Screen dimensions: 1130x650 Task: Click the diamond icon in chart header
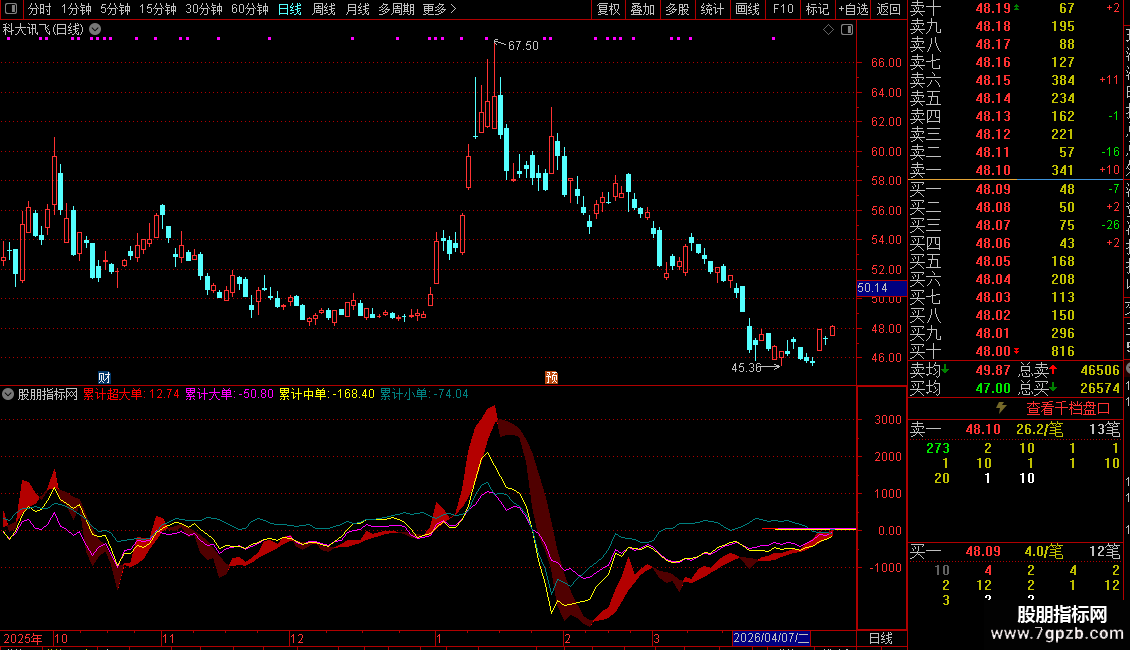coord(828,30)
